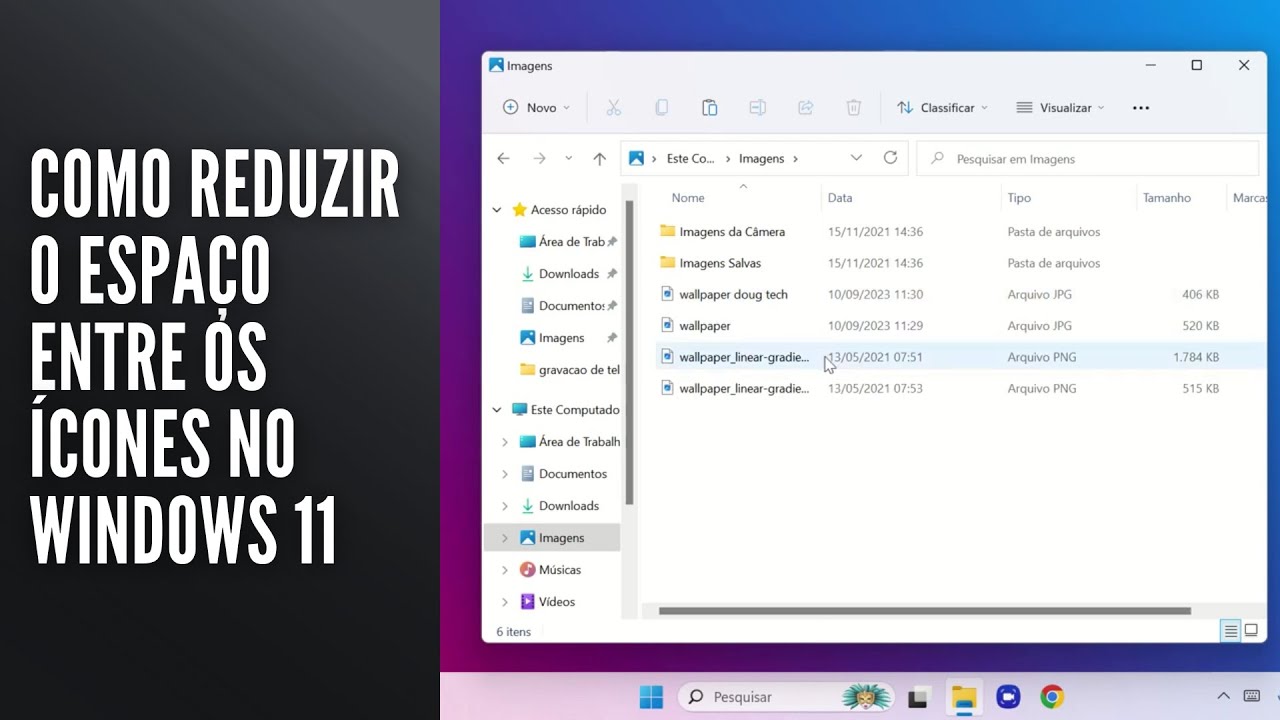
Task: Open recent locations dropdown chevron
Action: [568, 158]
